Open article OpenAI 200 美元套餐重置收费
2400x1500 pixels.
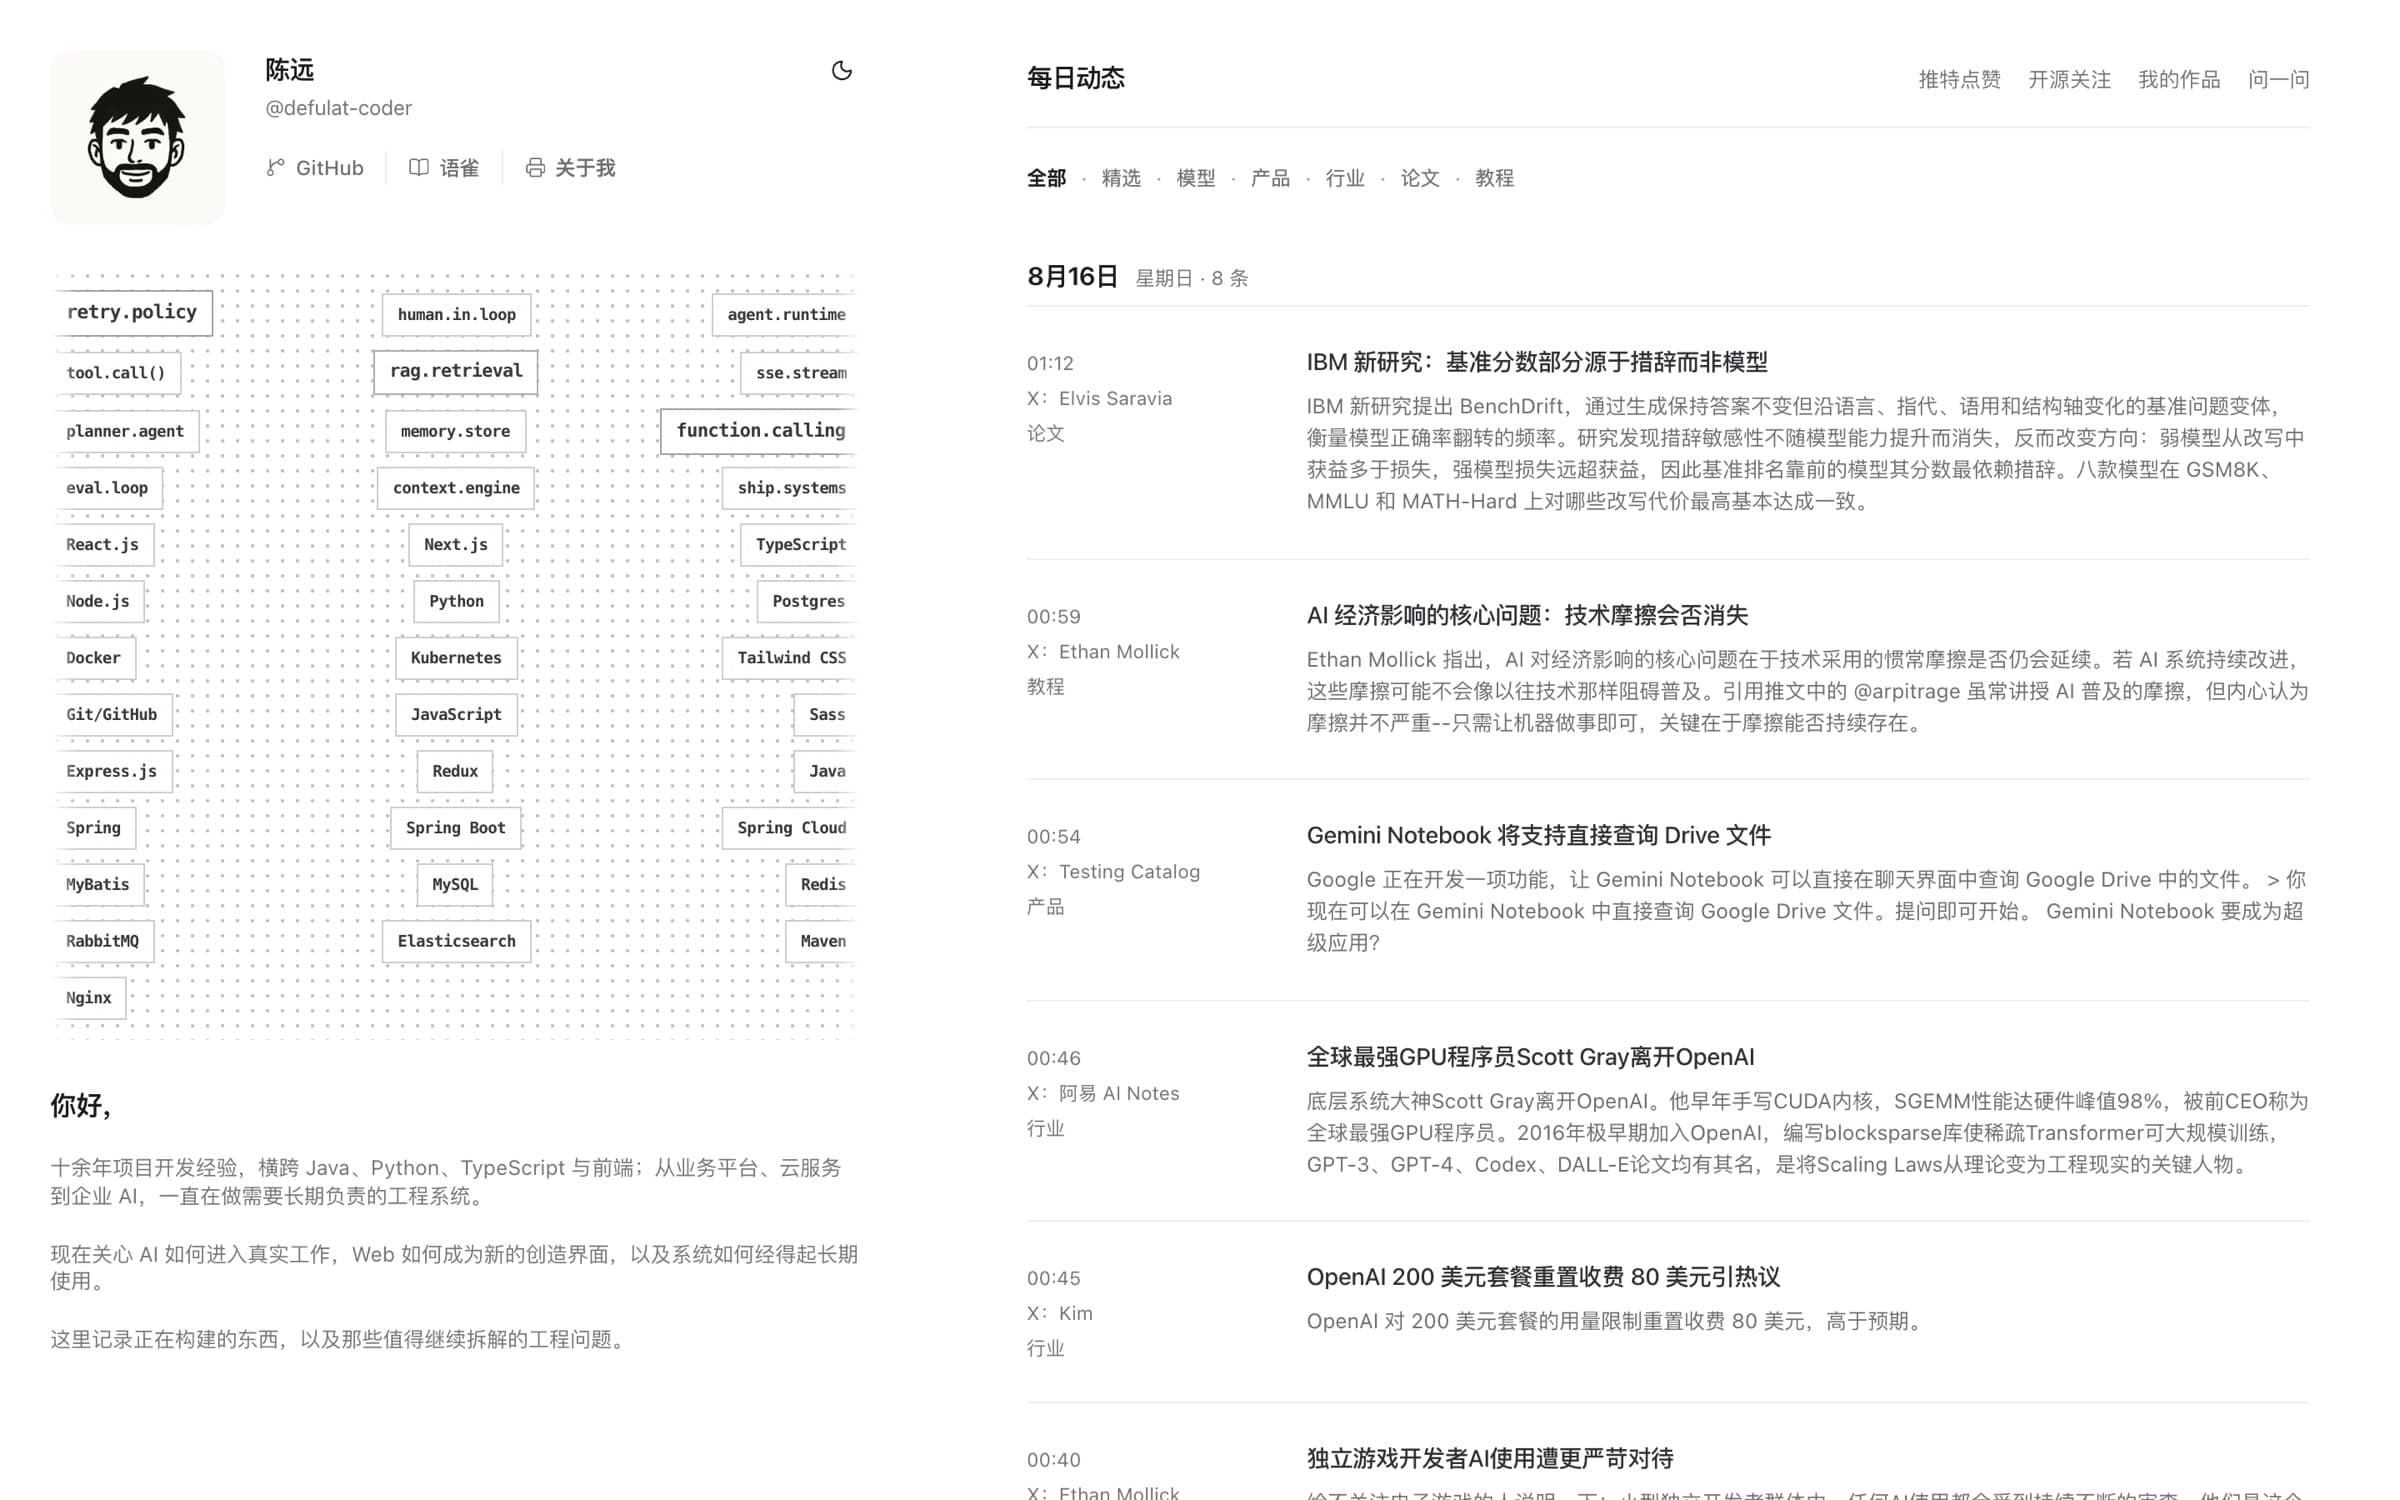(1543, 1277)
